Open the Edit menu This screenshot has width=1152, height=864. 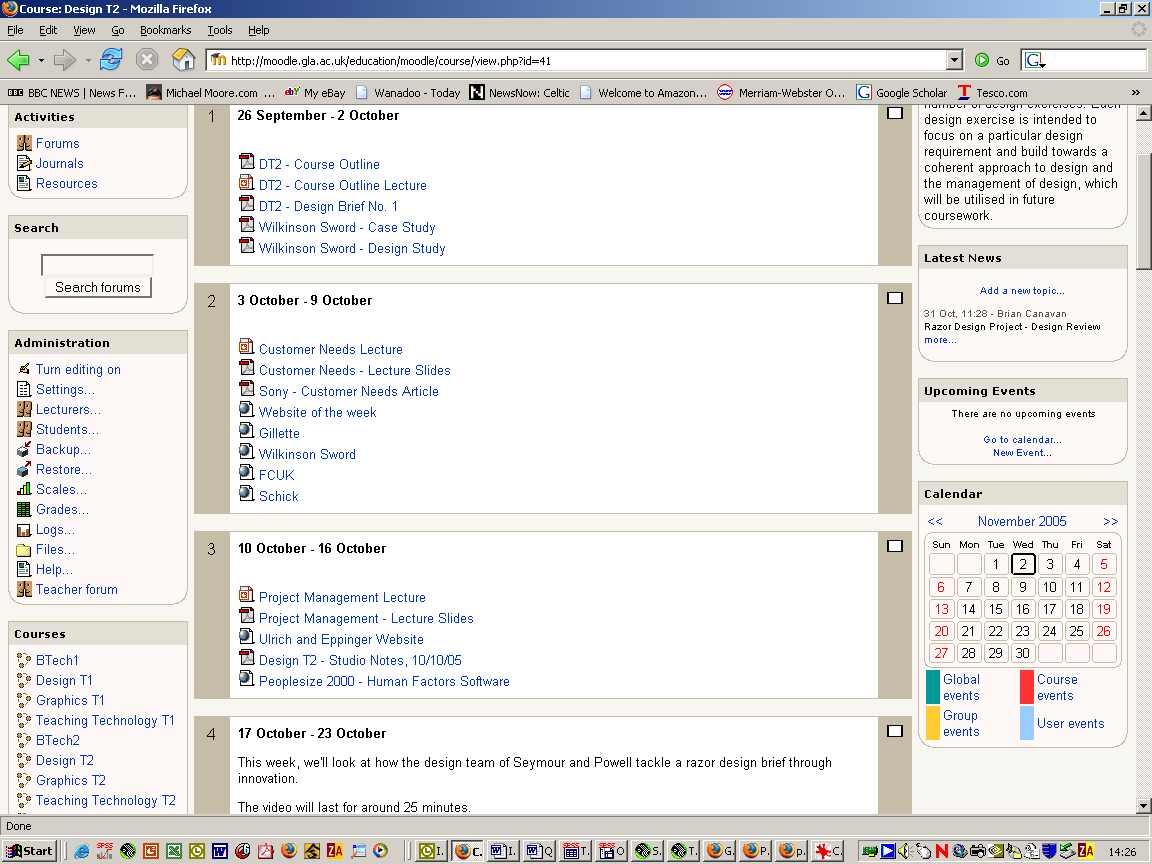pos(48,30)
